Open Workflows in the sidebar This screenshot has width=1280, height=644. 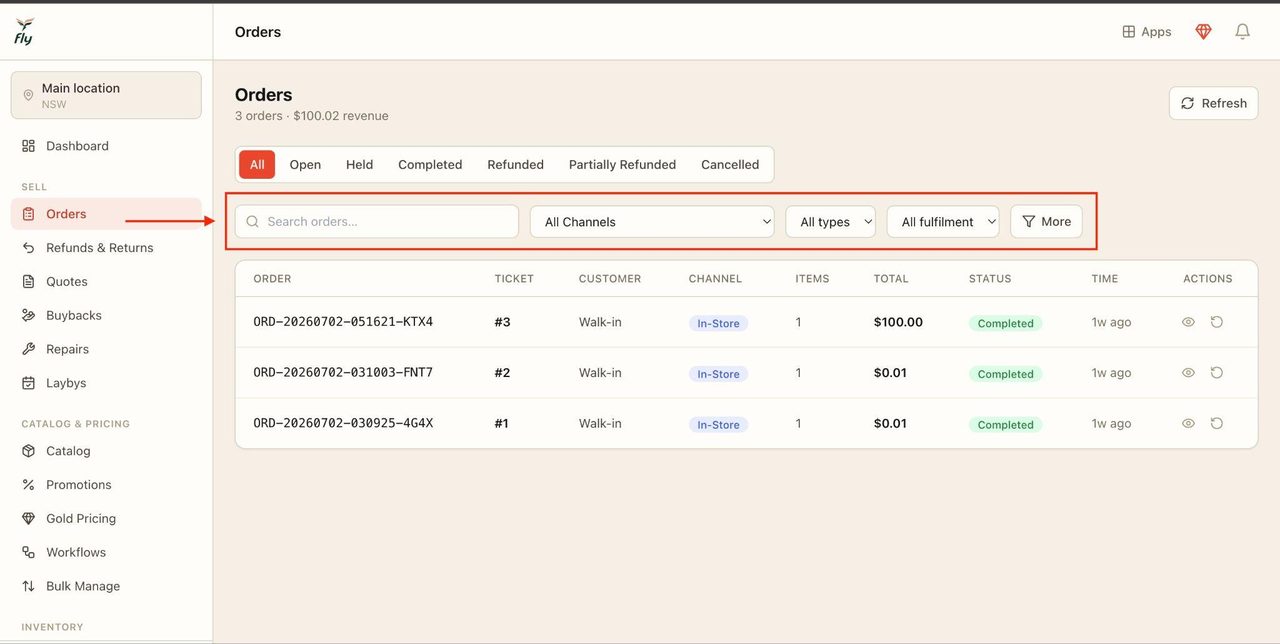[106, 552]
